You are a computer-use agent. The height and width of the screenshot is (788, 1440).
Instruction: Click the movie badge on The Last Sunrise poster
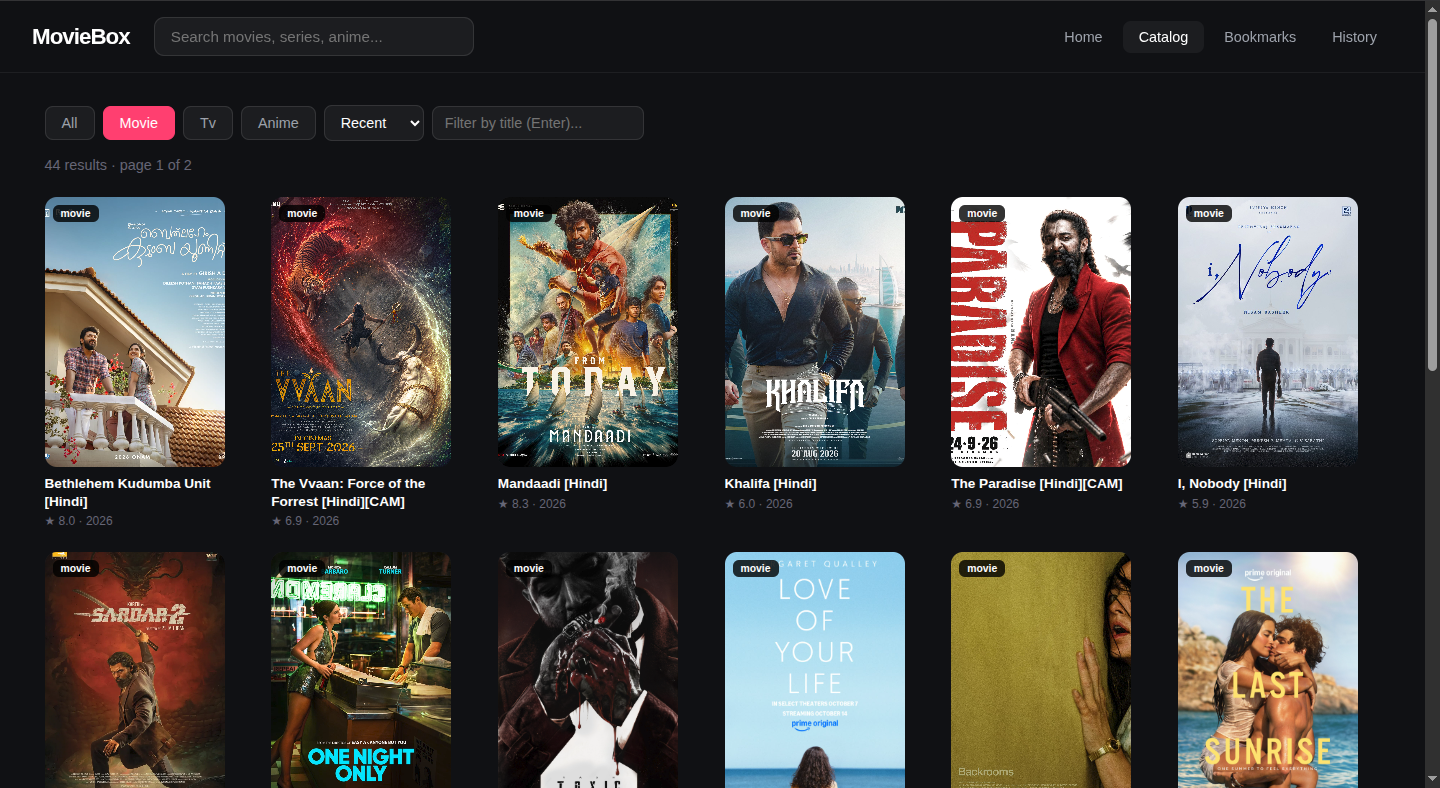click(x=1209, y=568)
